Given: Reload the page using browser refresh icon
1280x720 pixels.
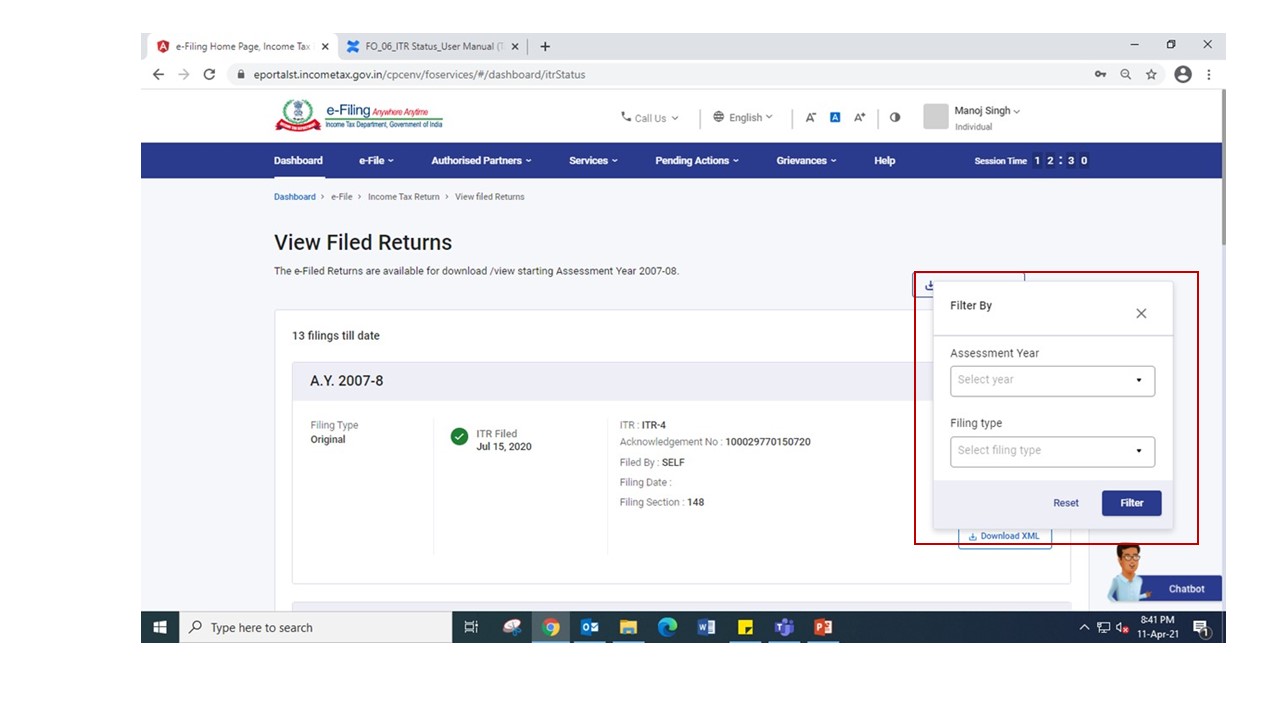Looking at the screenshot, I should point(209,74).
